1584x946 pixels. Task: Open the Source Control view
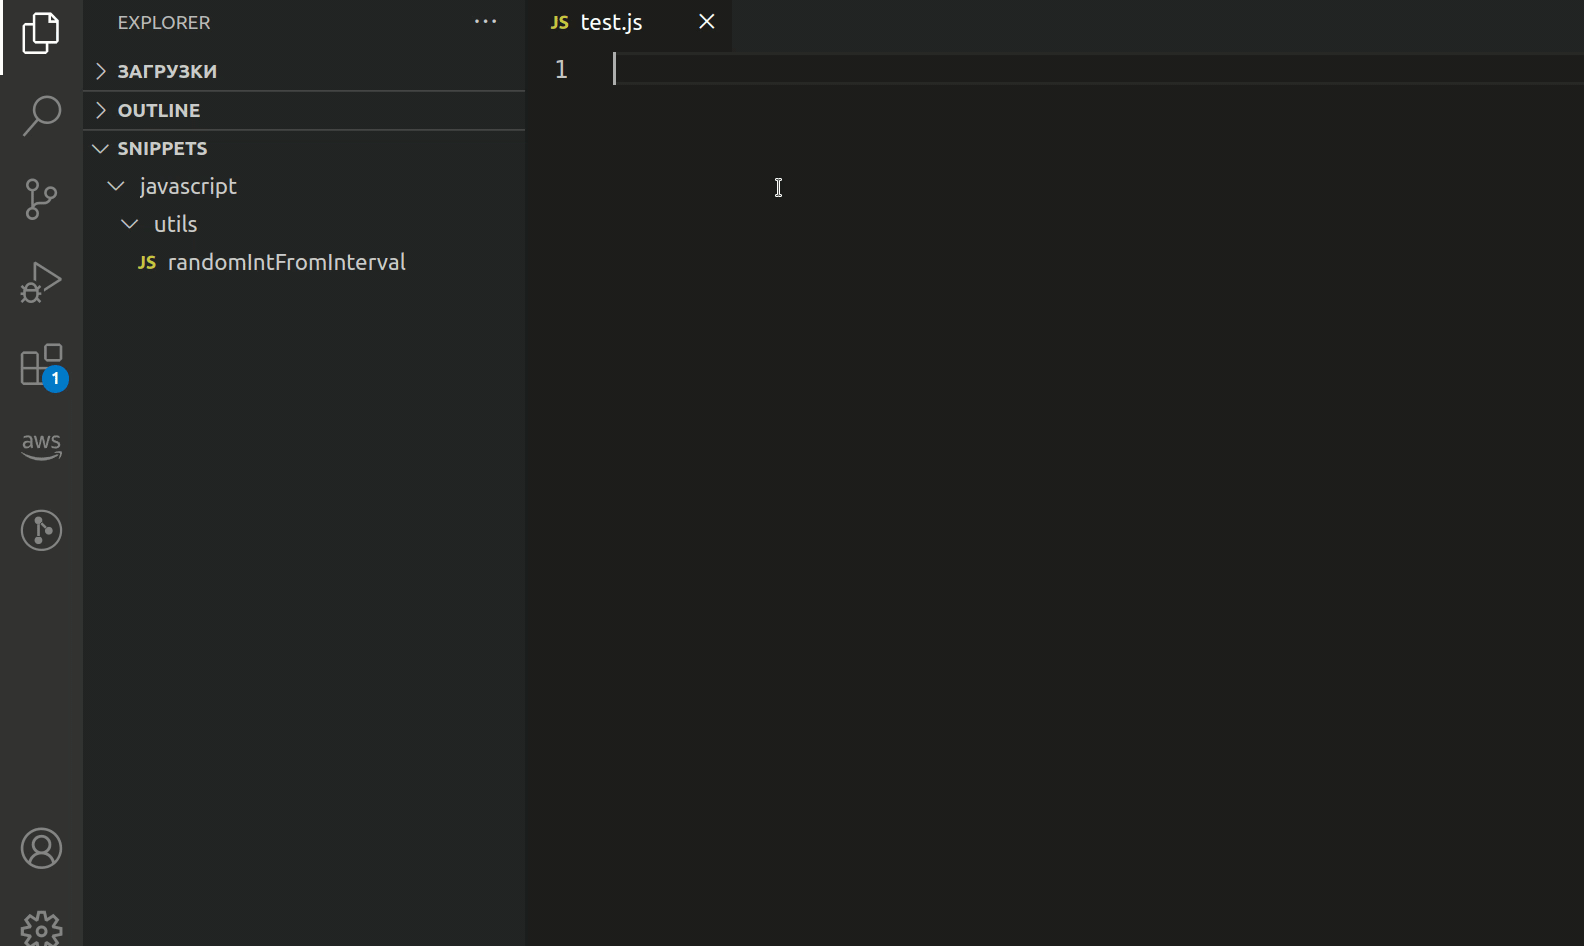click(x=41, y=199)
